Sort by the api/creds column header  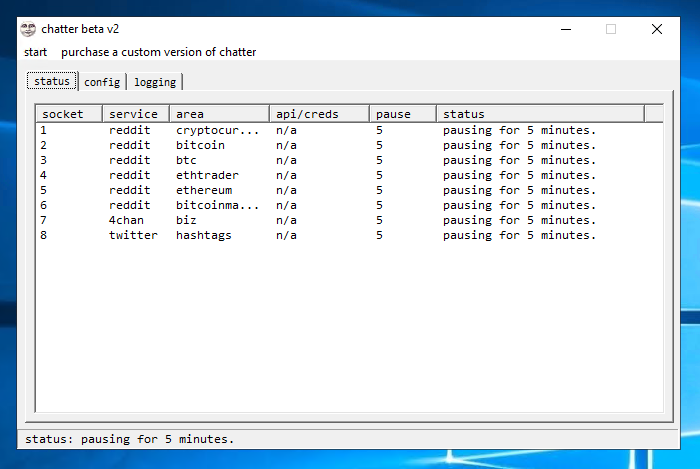point(319,114)
